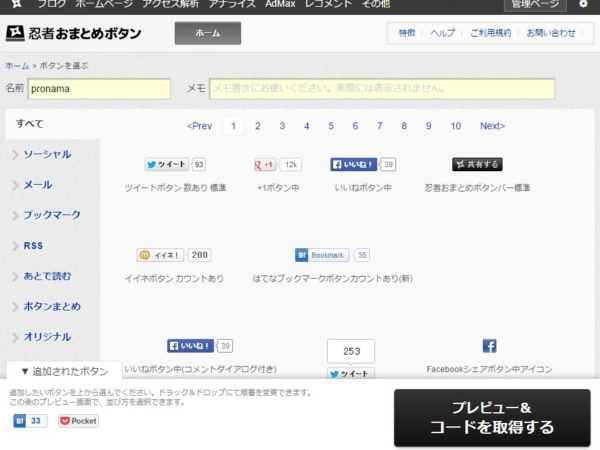The height and width of the screenshot is (450, 600).
Task: Add the Facebook share square icon
Action: 489,346
